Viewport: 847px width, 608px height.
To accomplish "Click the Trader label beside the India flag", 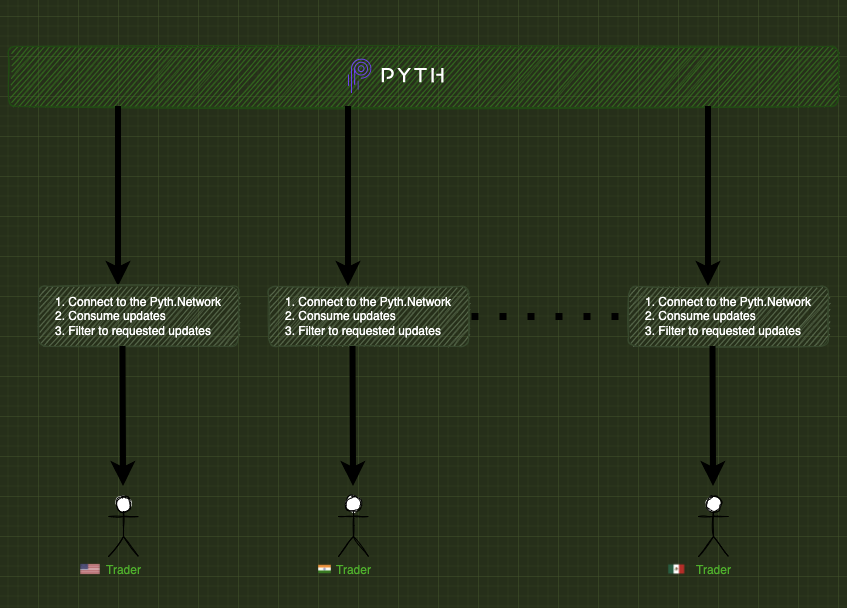I will (x=353, y=570).
